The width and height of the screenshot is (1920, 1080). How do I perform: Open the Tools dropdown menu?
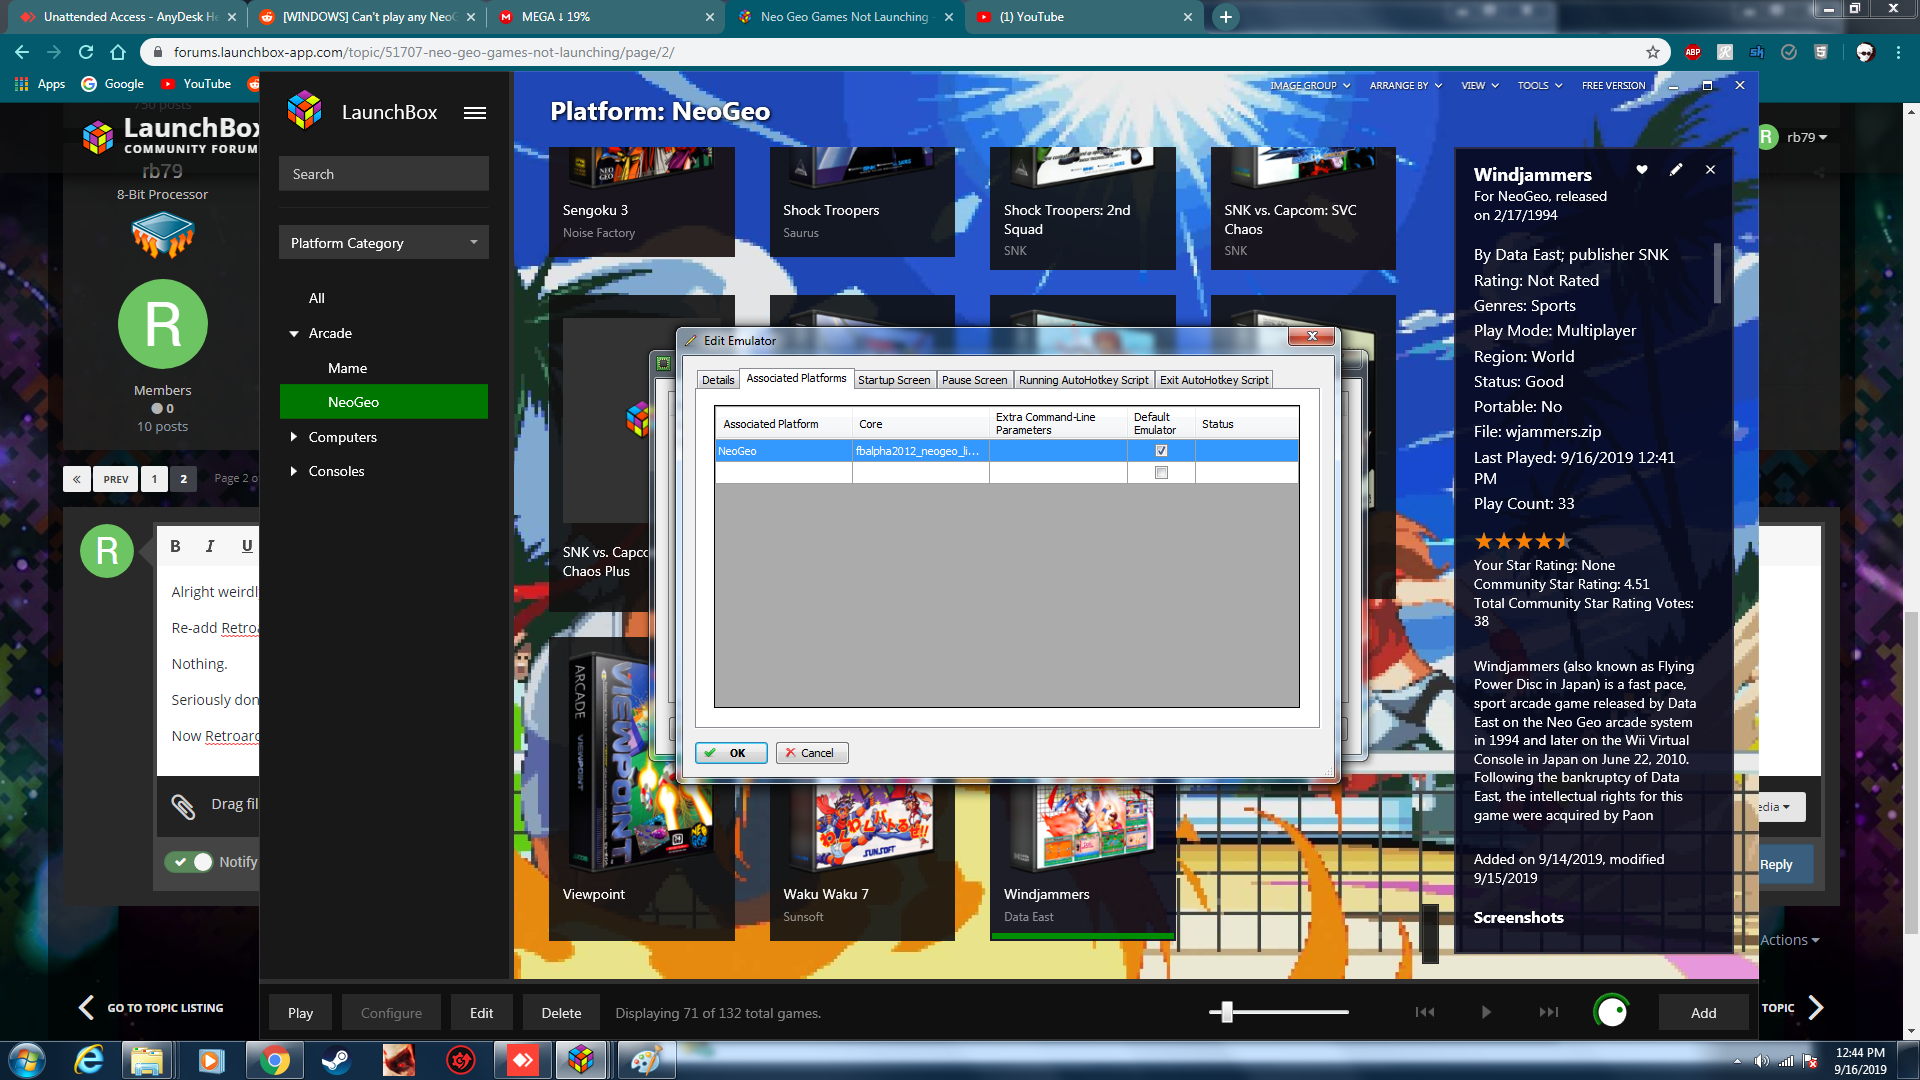coord(1540,86)
